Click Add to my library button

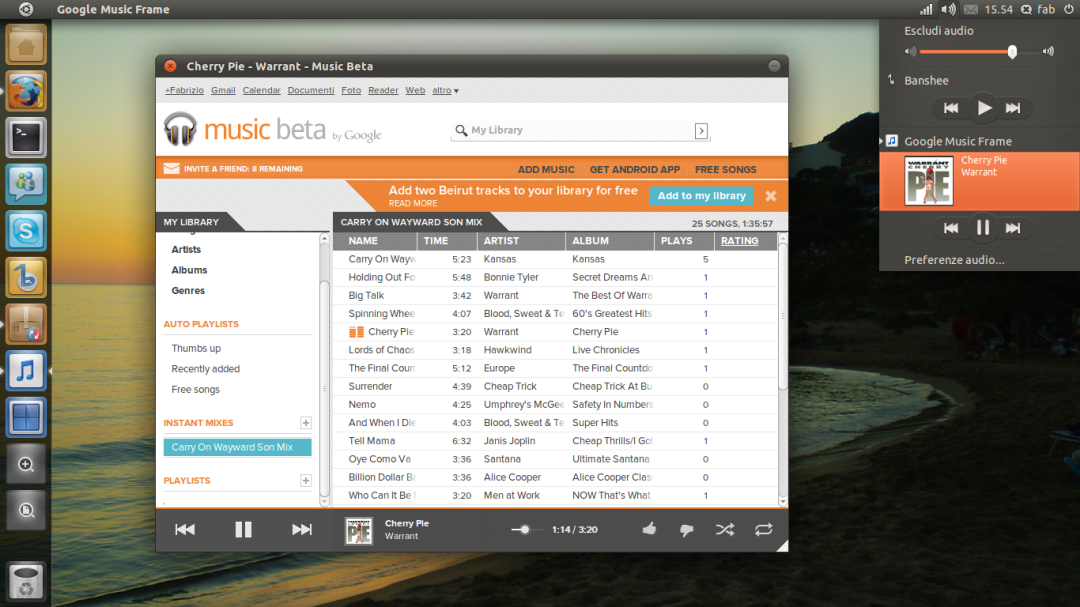click(701, 196)
